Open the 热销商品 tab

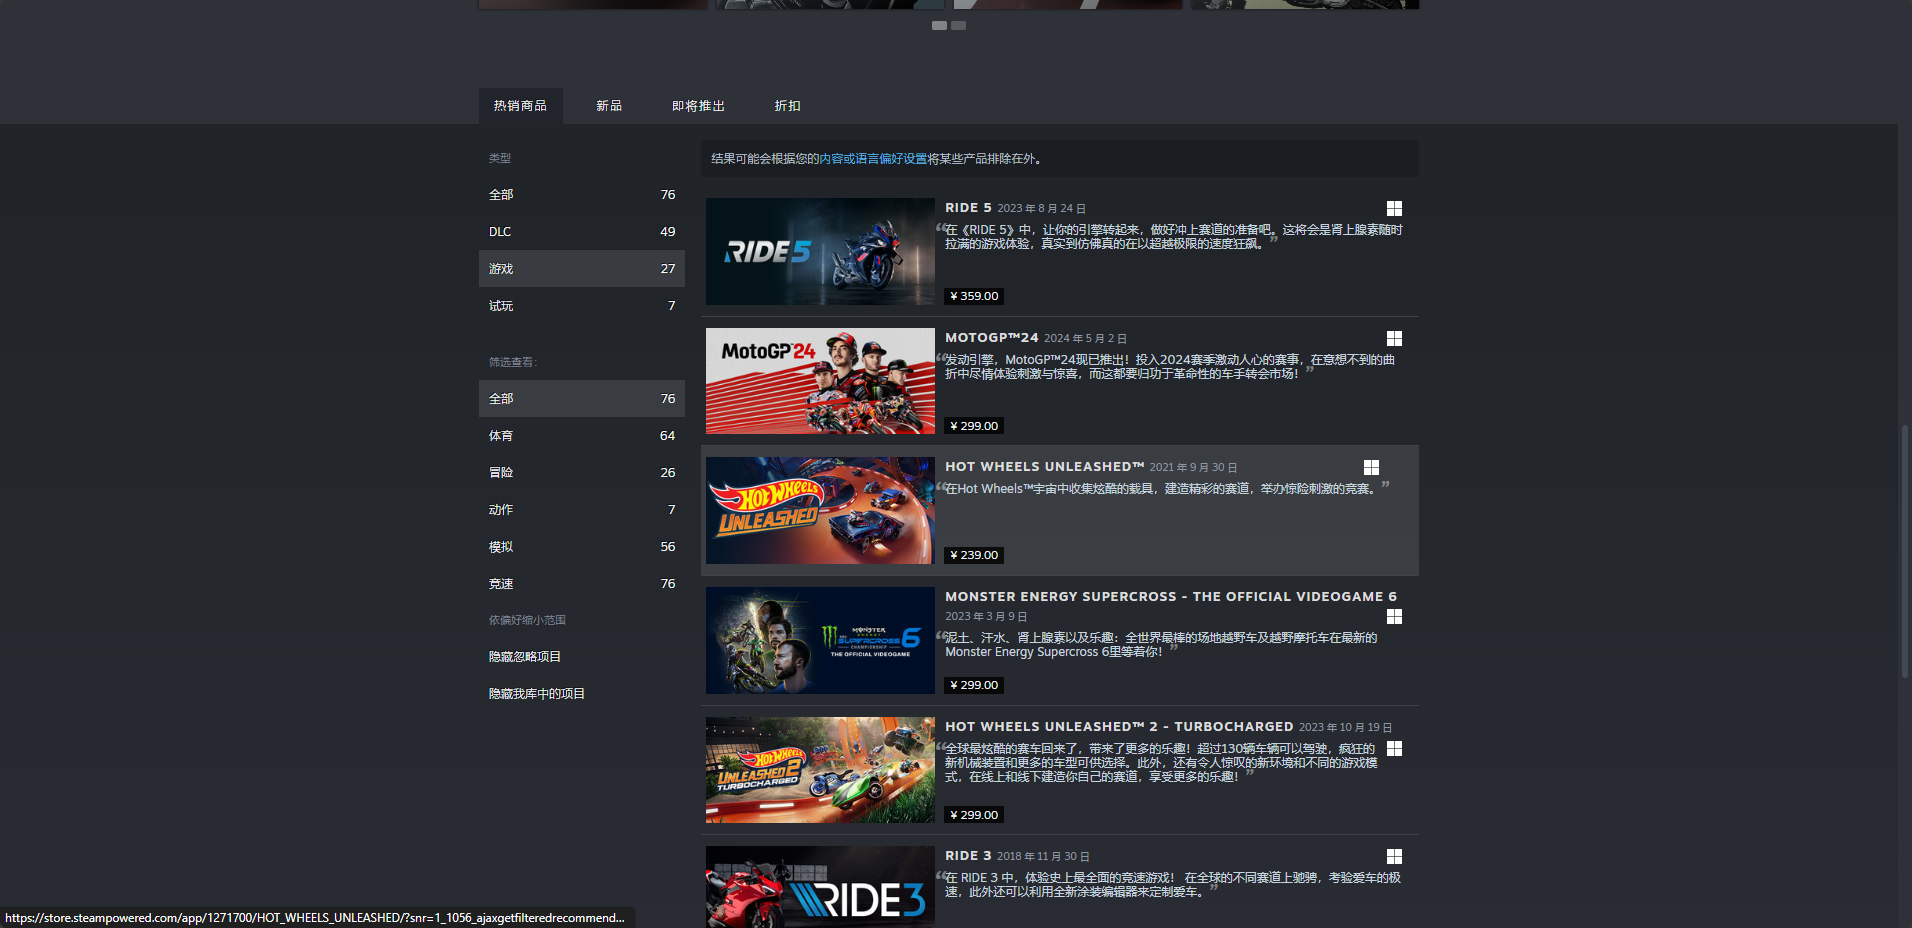(520, 106)
